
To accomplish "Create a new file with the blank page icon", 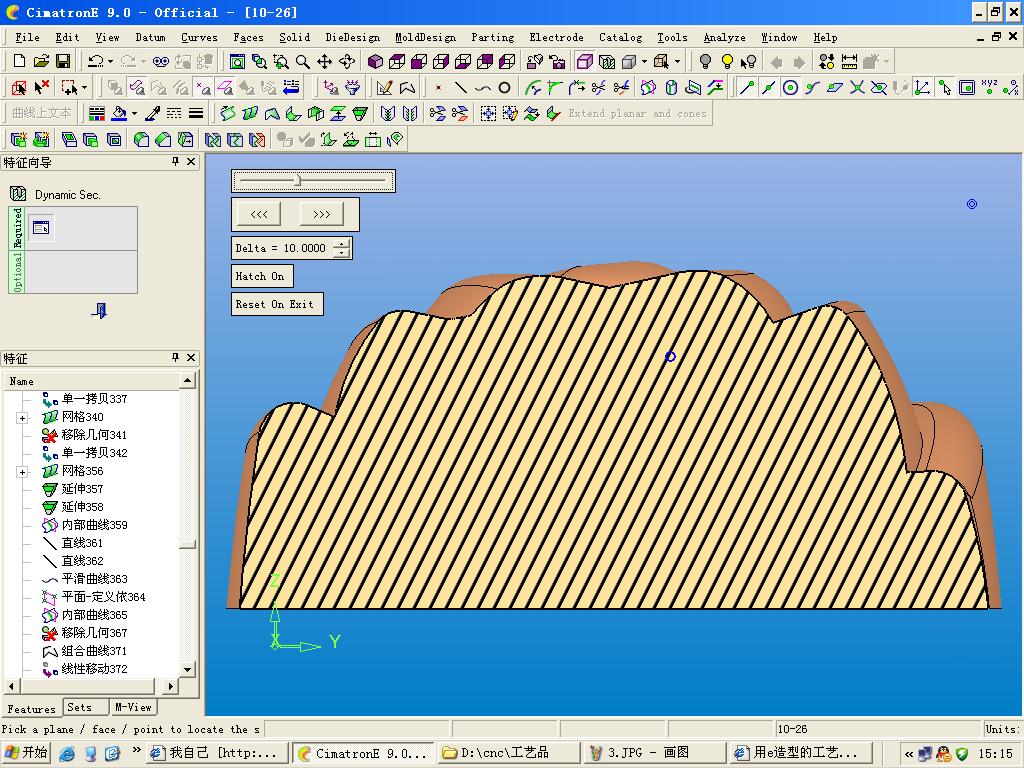I will tap(20, 61).
